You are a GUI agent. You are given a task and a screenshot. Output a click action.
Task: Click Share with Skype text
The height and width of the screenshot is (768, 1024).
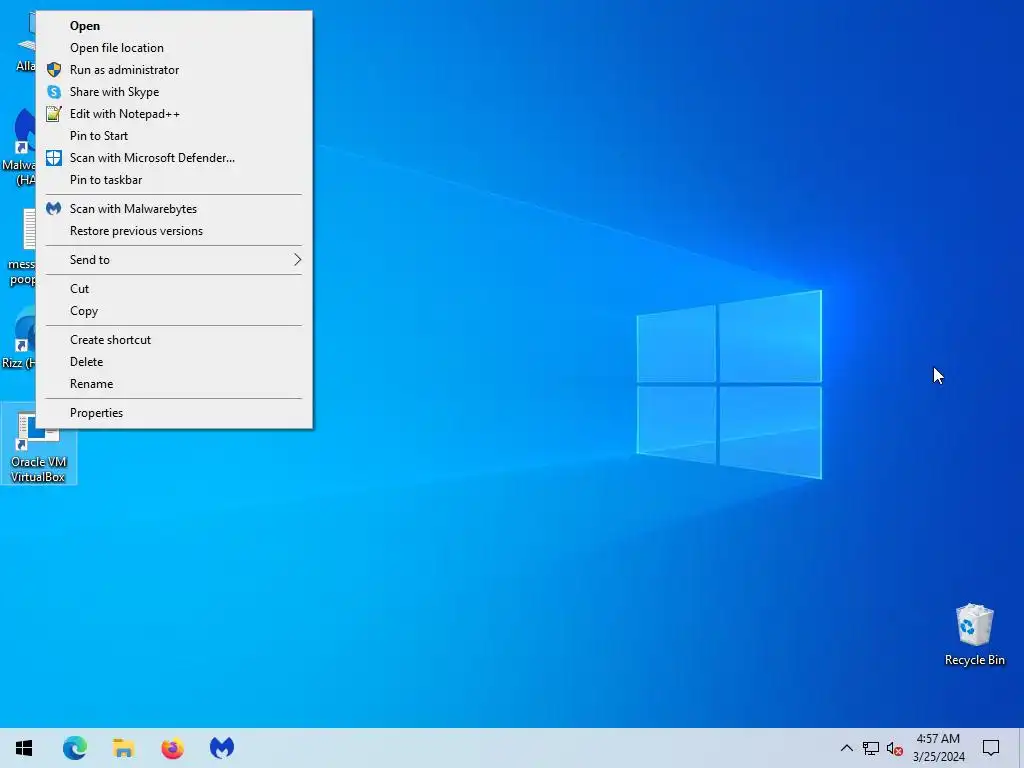pos(114,92)
